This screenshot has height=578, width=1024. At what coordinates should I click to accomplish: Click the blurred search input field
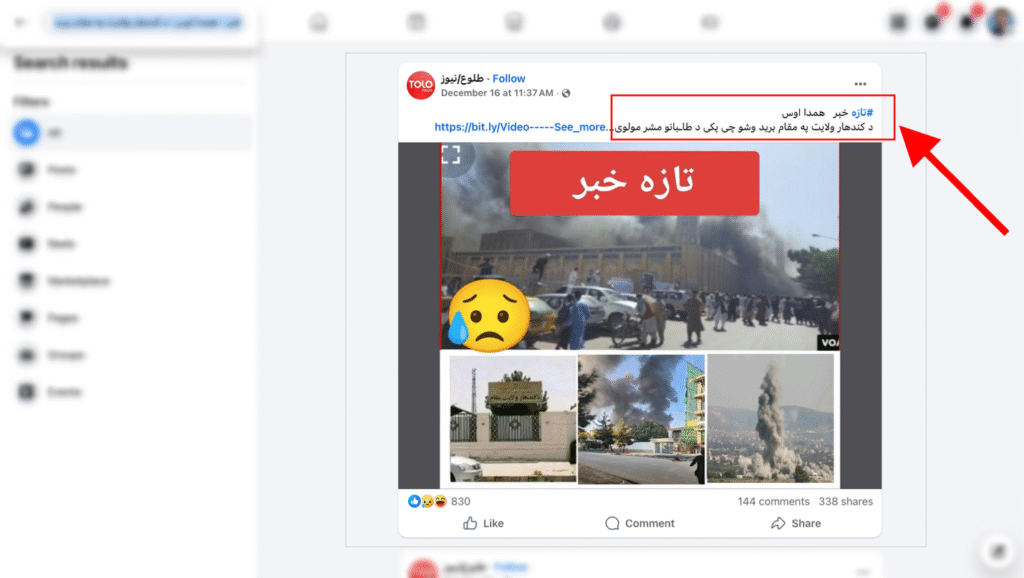148,23
